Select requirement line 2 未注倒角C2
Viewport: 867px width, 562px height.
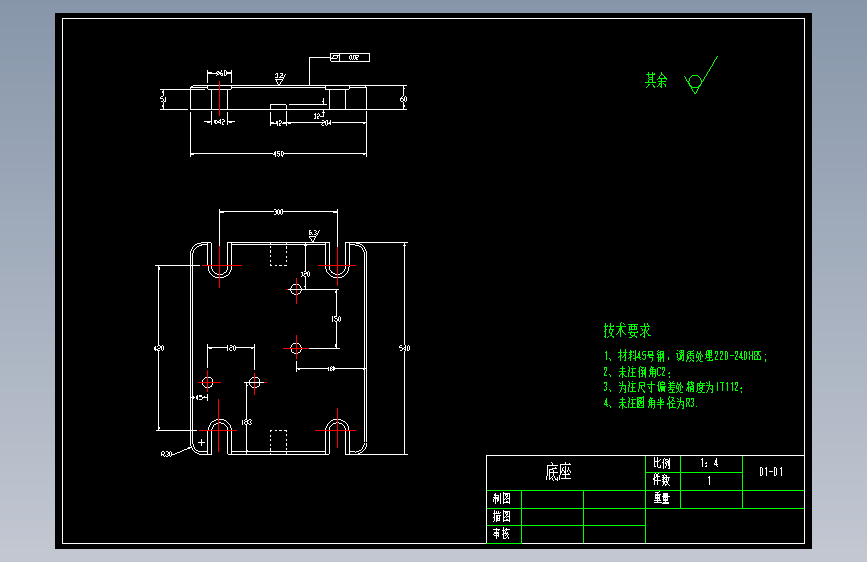pos(637,372)
